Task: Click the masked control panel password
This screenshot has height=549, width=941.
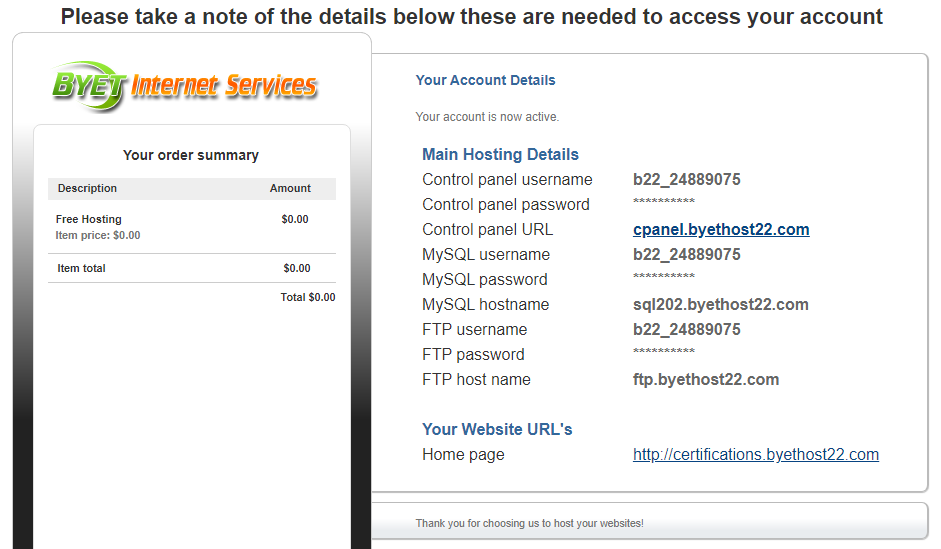Action: (x=664, y=202)
